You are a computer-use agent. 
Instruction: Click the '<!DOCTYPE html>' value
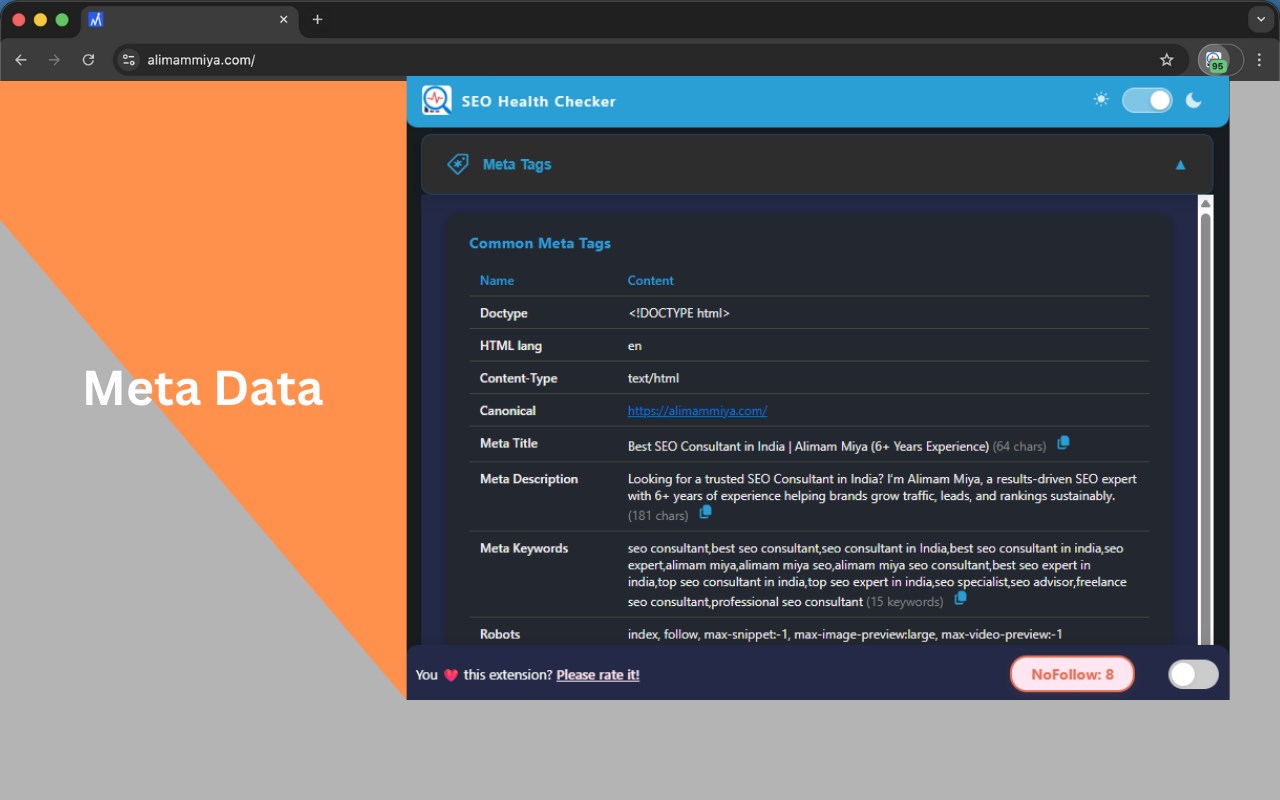(679, 313)
